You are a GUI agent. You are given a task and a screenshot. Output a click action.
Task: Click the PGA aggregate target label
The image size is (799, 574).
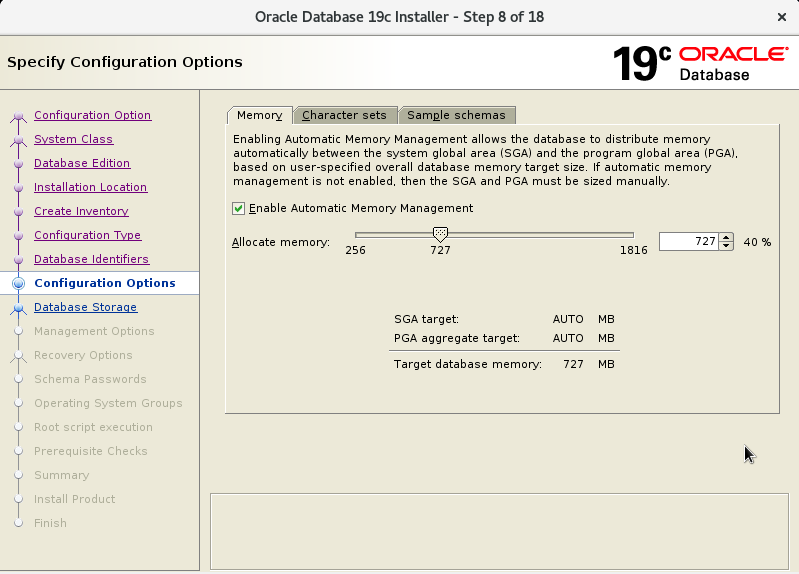click(457, 338)
